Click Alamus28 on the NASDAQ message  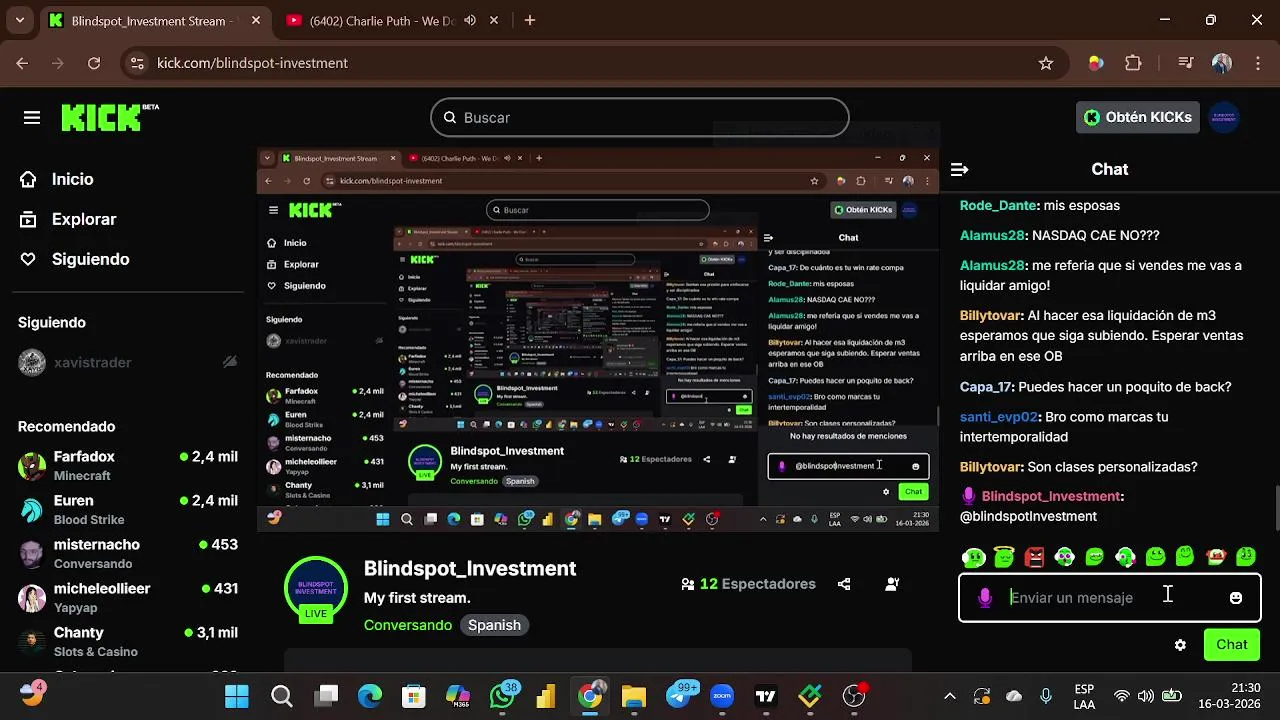pos(992,235)
